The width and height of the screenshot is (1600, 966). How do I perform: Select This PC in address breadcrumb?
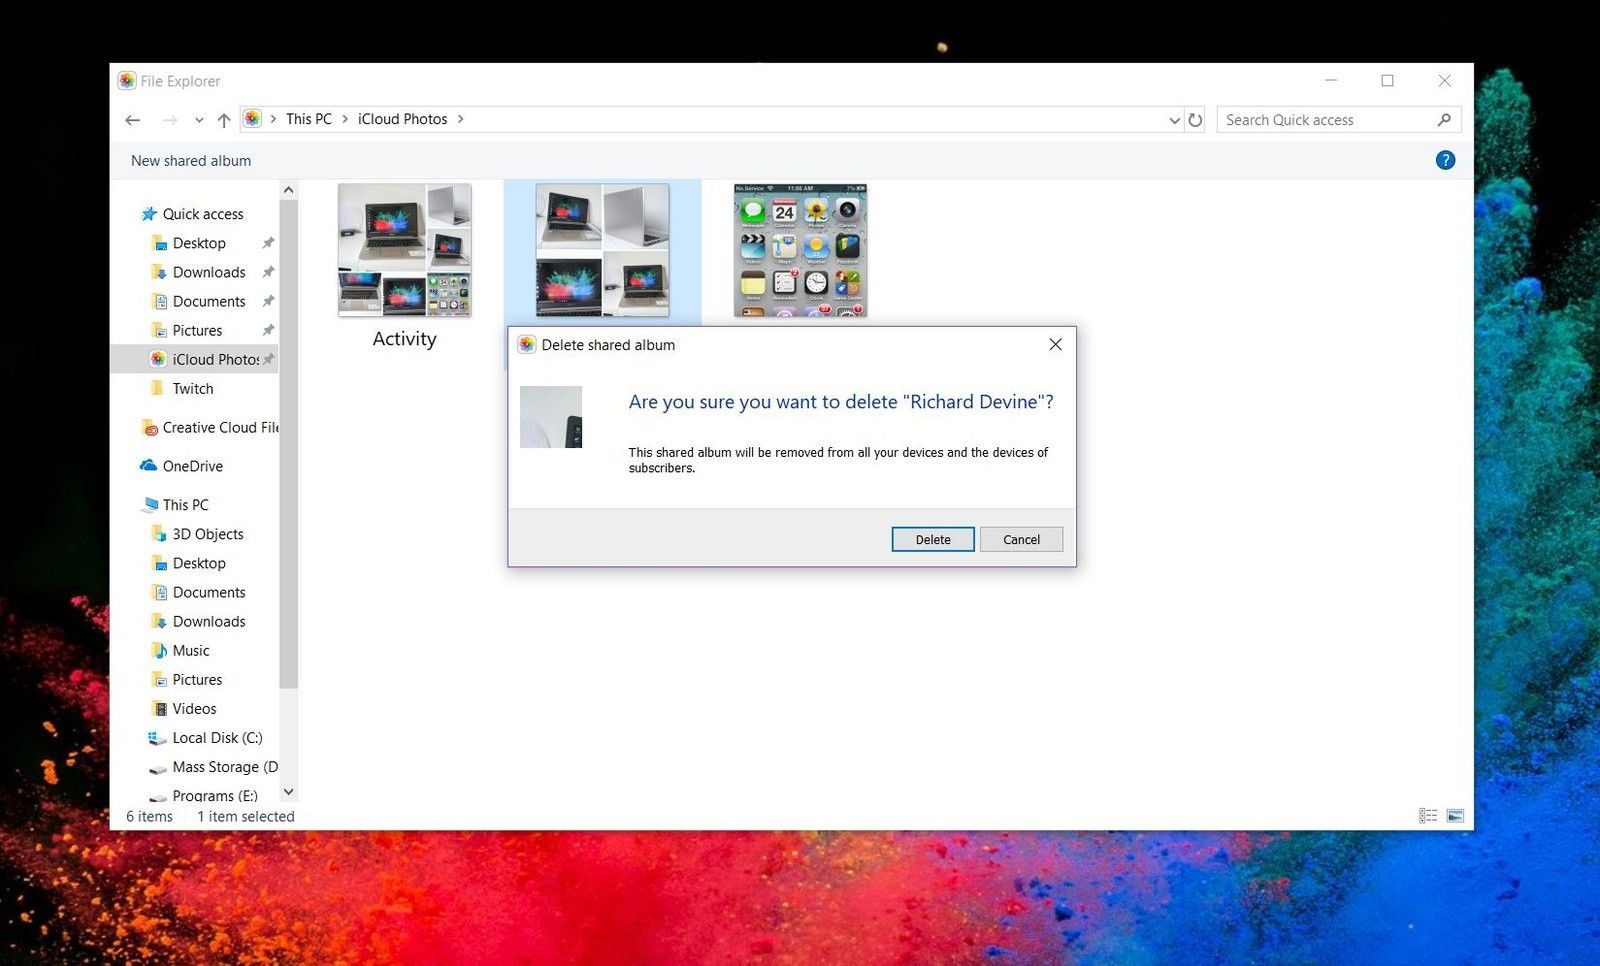point(308,119)
